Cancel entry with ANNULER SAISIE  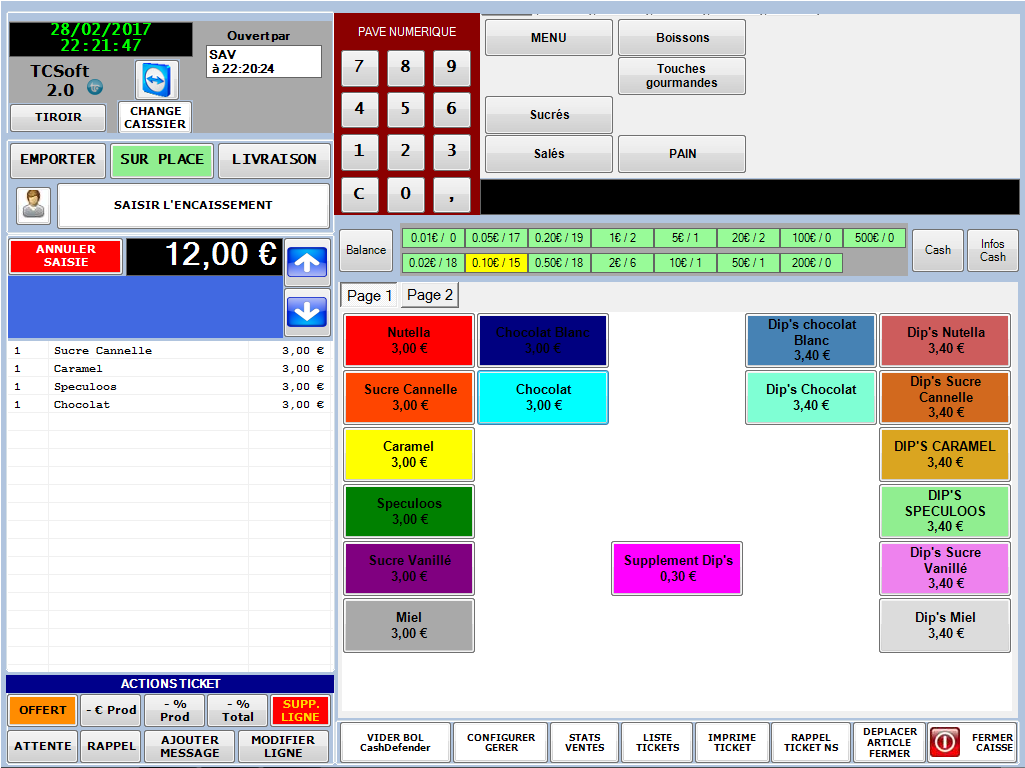click(x=63, y=255)
